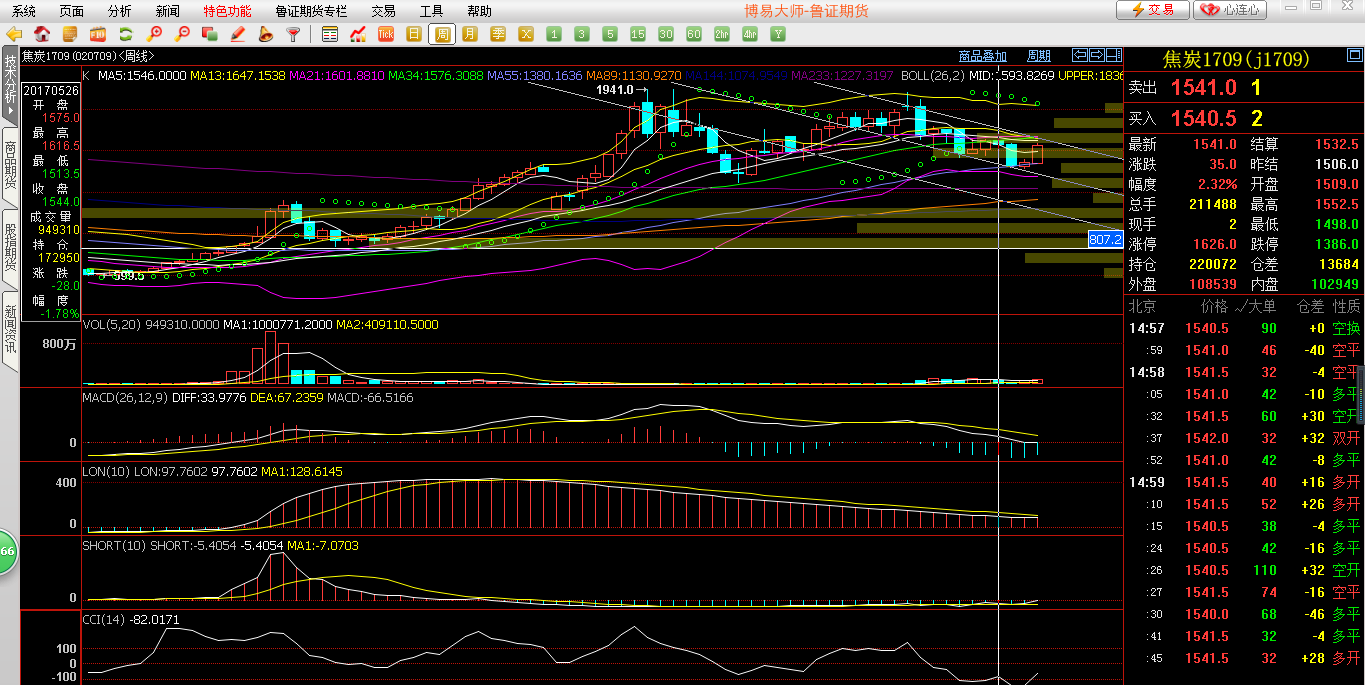The image size is (1365, 685).
Task: Click the 心连心 button
Action: [1231, 10]
